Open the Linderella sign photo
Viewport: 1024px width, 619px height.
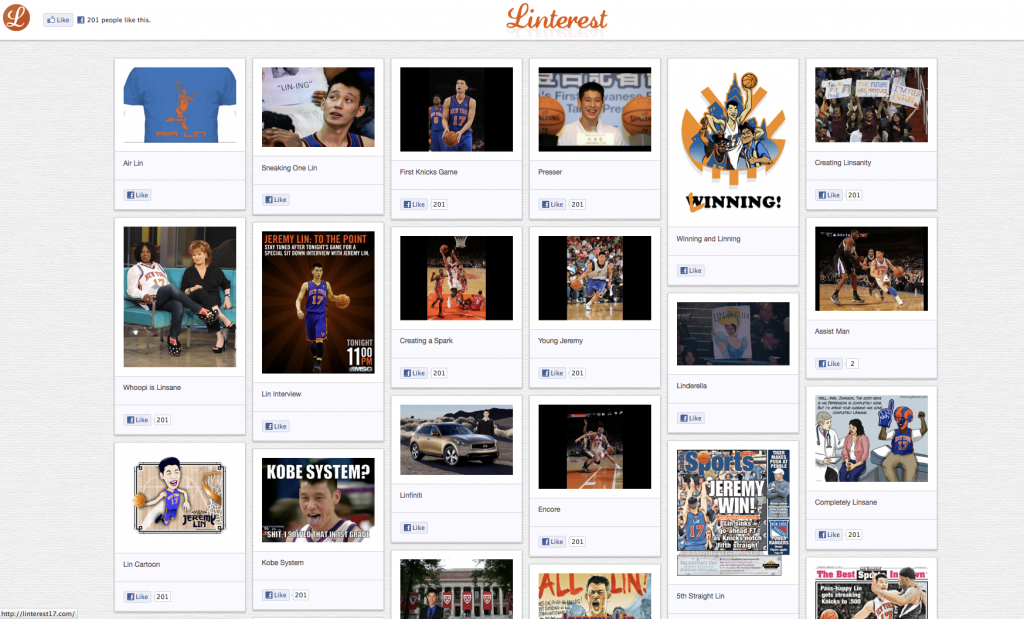733,334
